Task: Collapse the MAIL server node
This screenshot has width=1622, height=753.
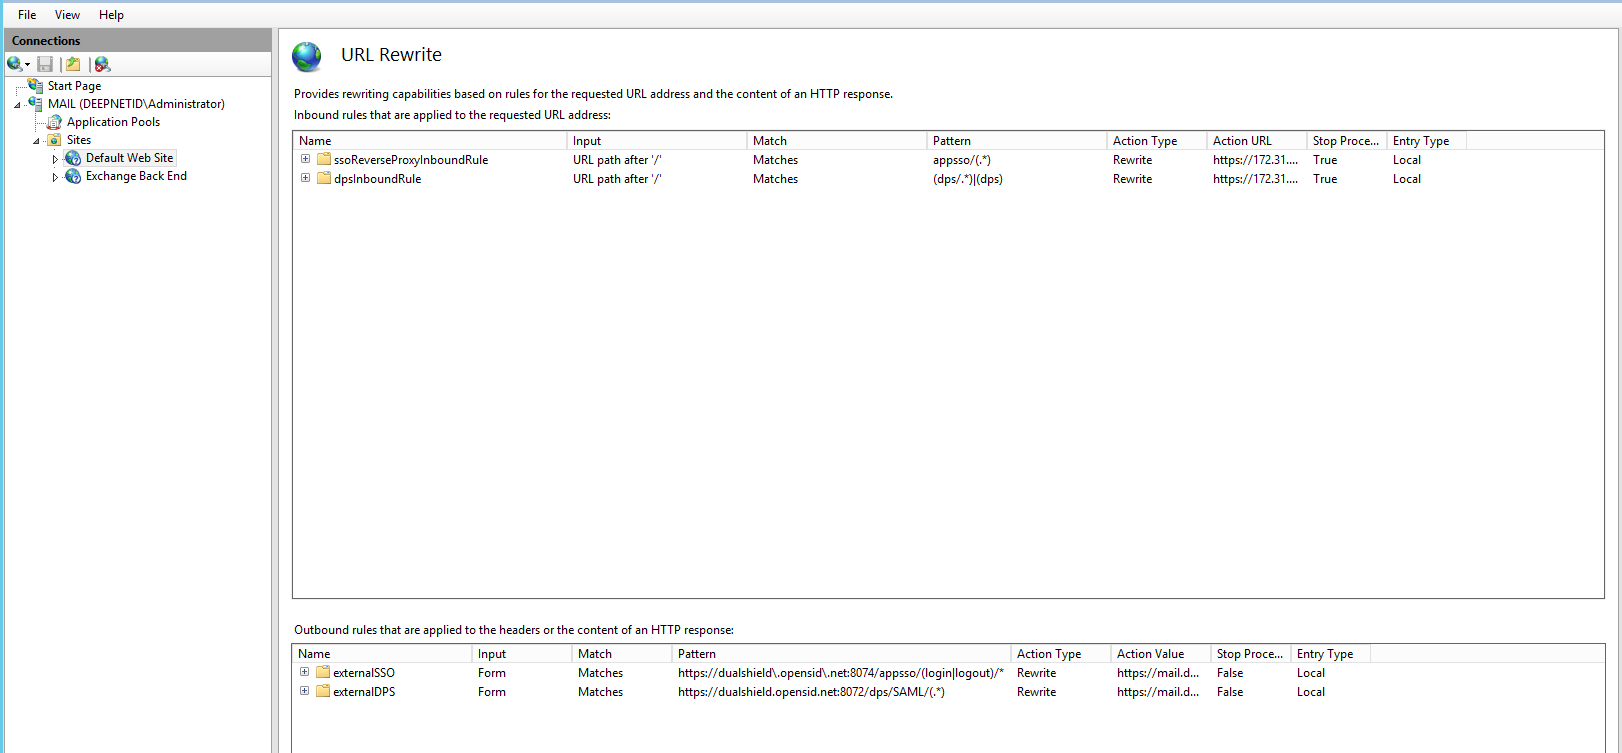Action: point(17,105)
